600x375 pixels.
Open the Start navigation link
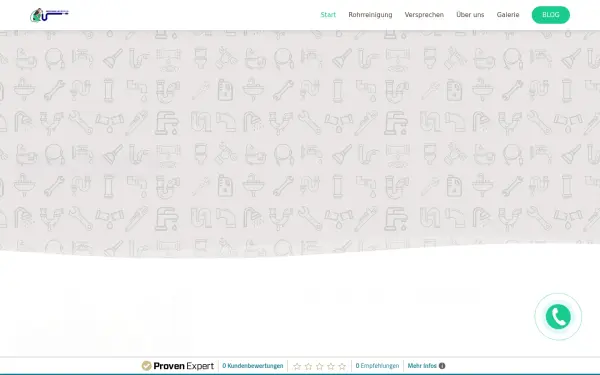[328, 15]
